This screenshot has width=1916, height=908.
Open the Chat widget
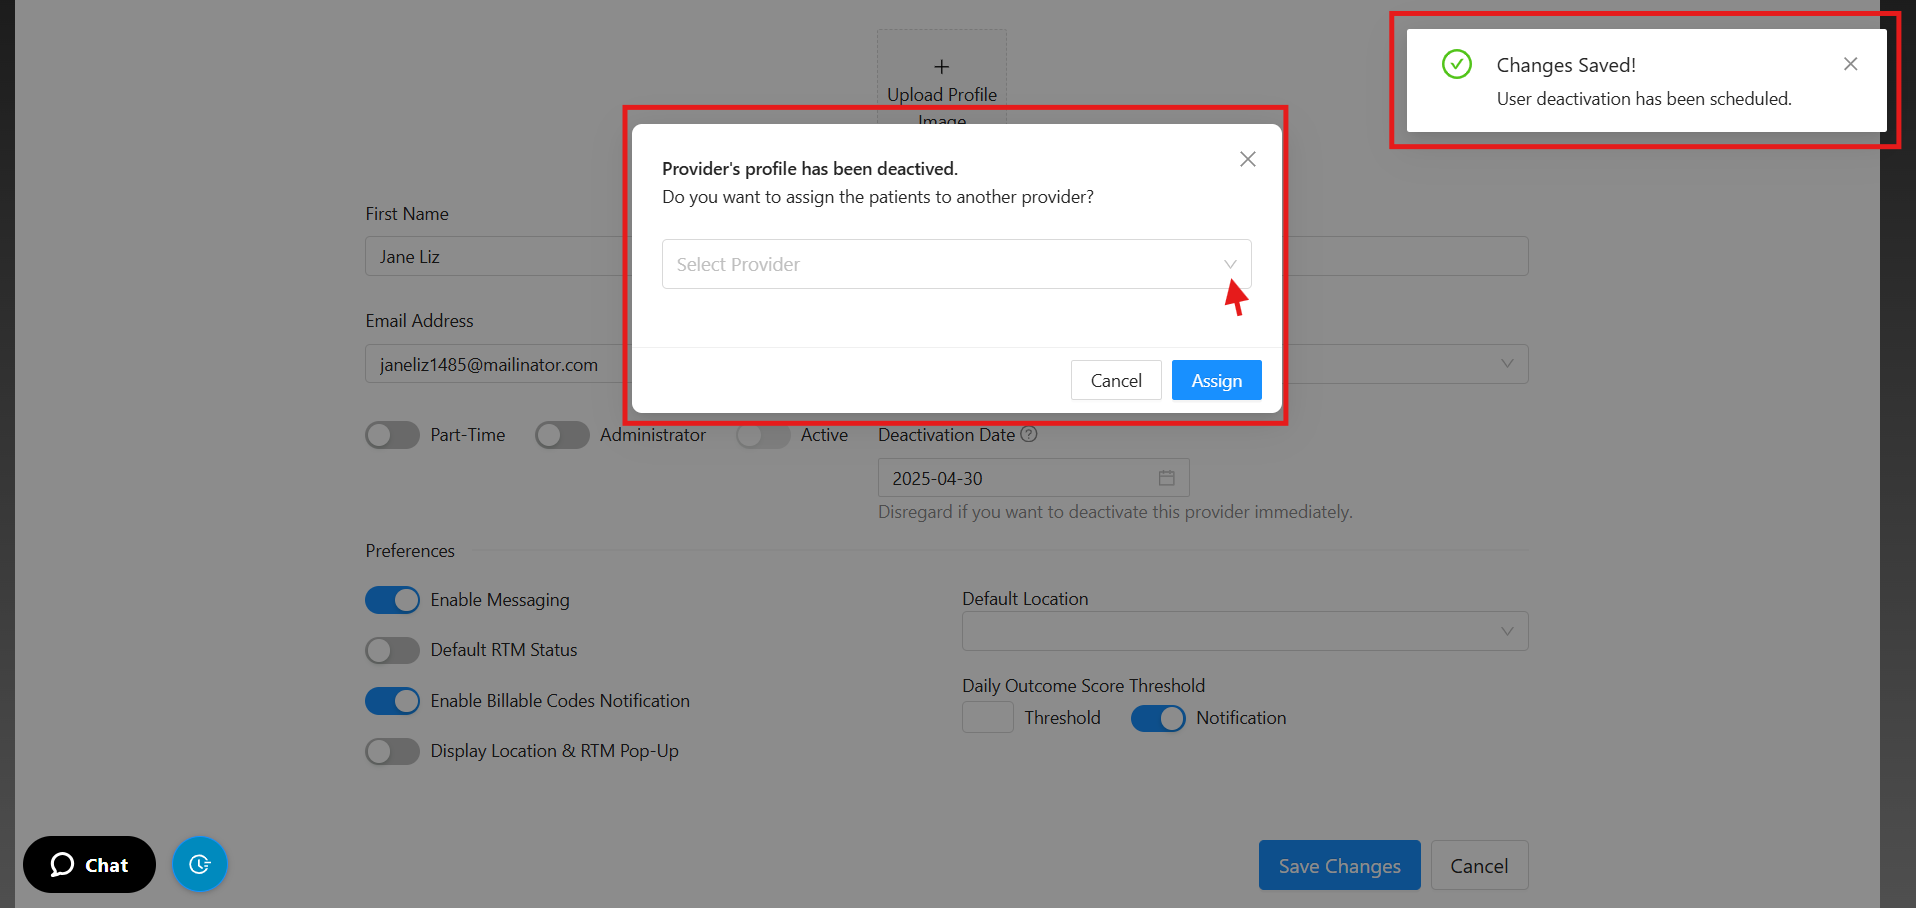(90, 865)
